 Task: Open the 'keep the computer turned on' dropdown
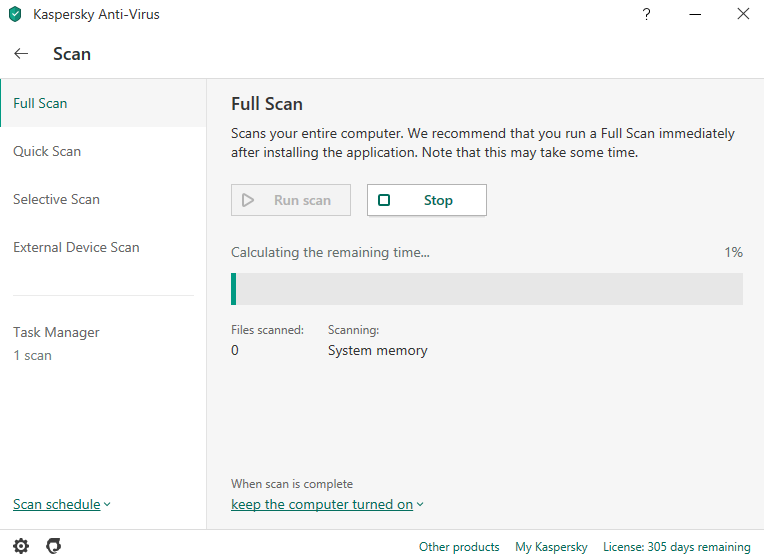click(327, 504)
